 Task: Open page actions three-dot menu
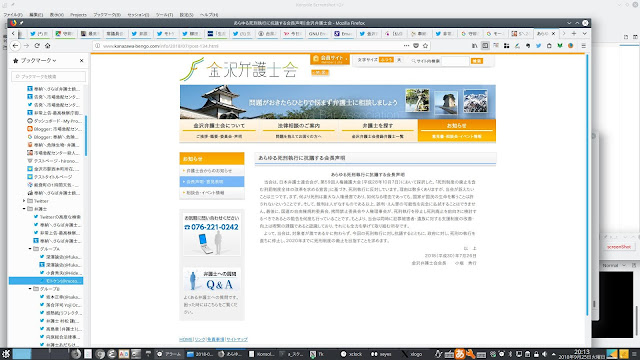(406, 46)
